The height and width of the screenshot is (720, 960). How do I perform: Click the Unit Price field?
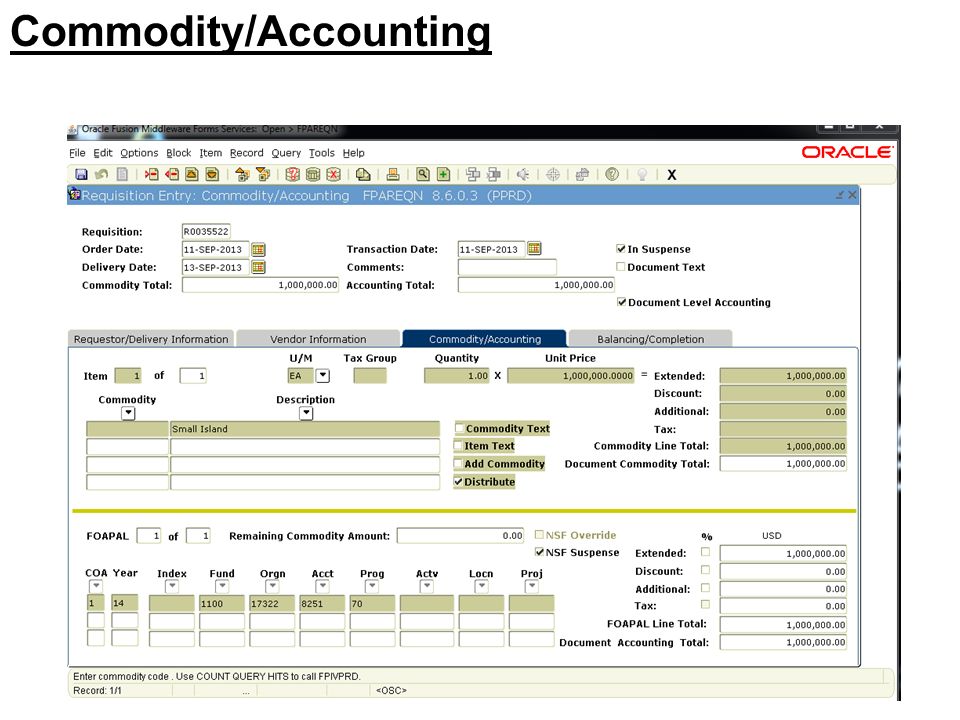click(571, 376)
